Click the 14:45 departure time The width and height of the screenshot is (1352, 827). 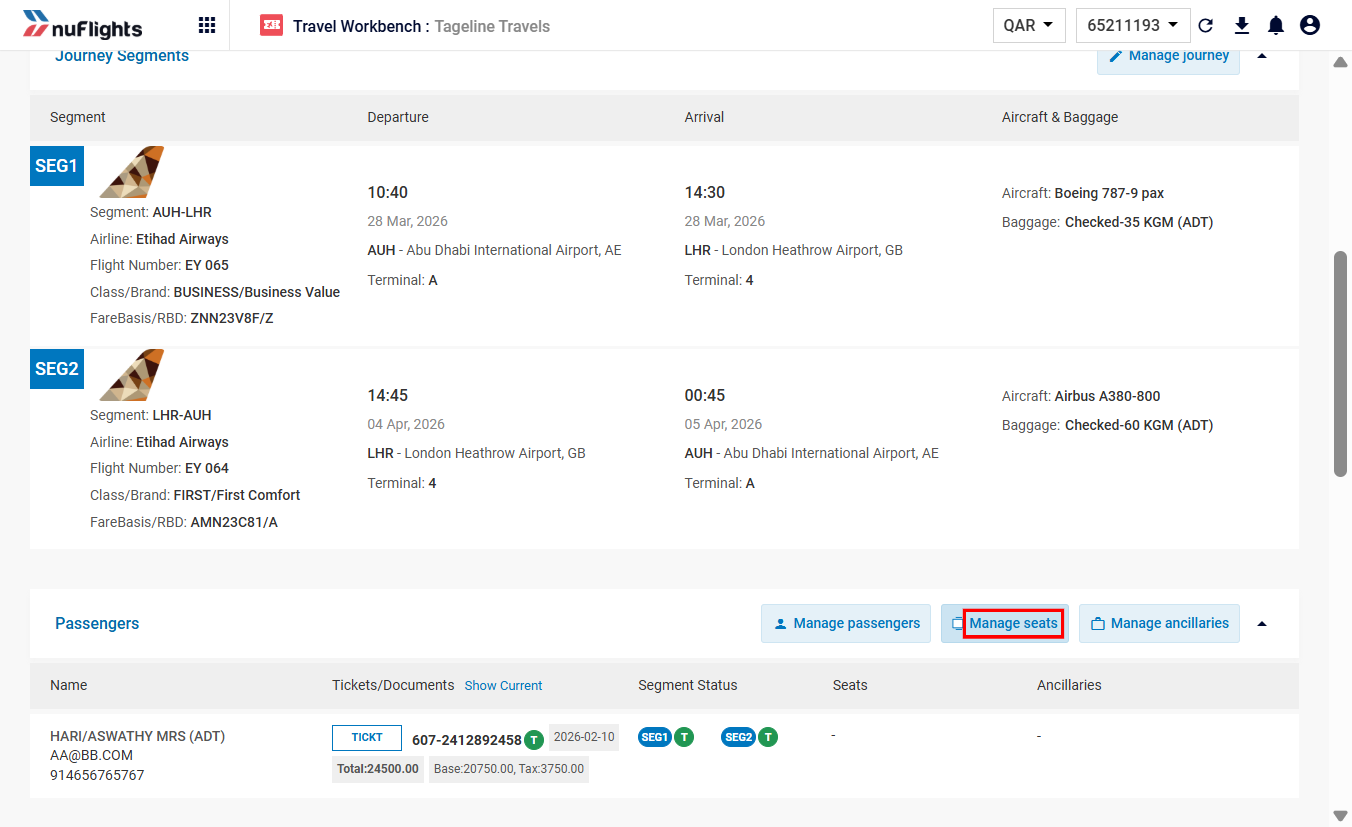(388, 395)
